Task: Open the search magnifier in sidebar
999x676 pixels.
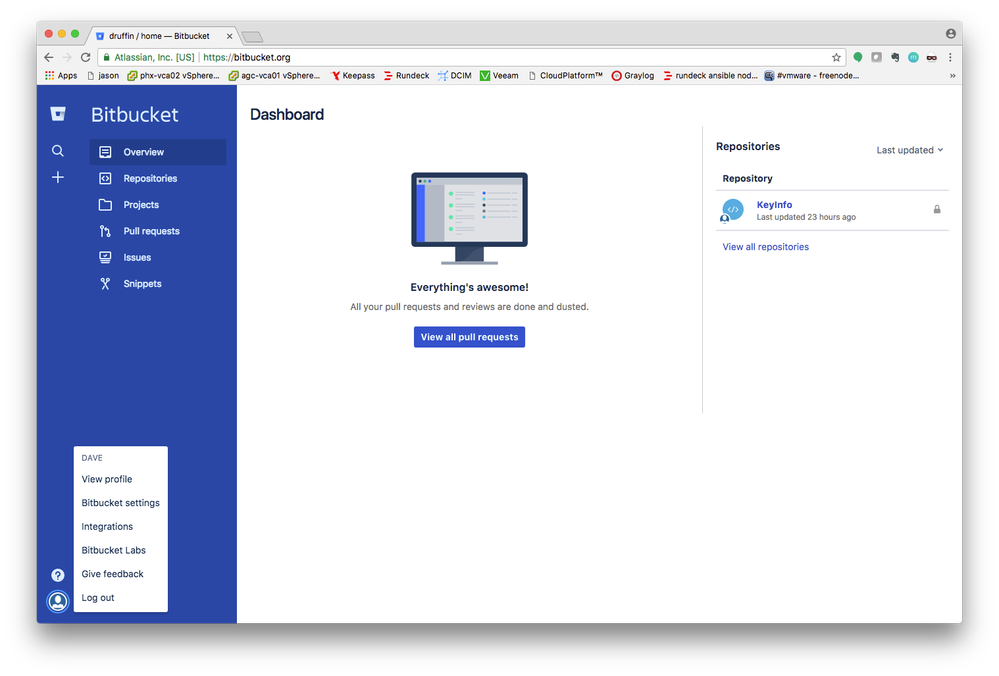Action: 58,151
